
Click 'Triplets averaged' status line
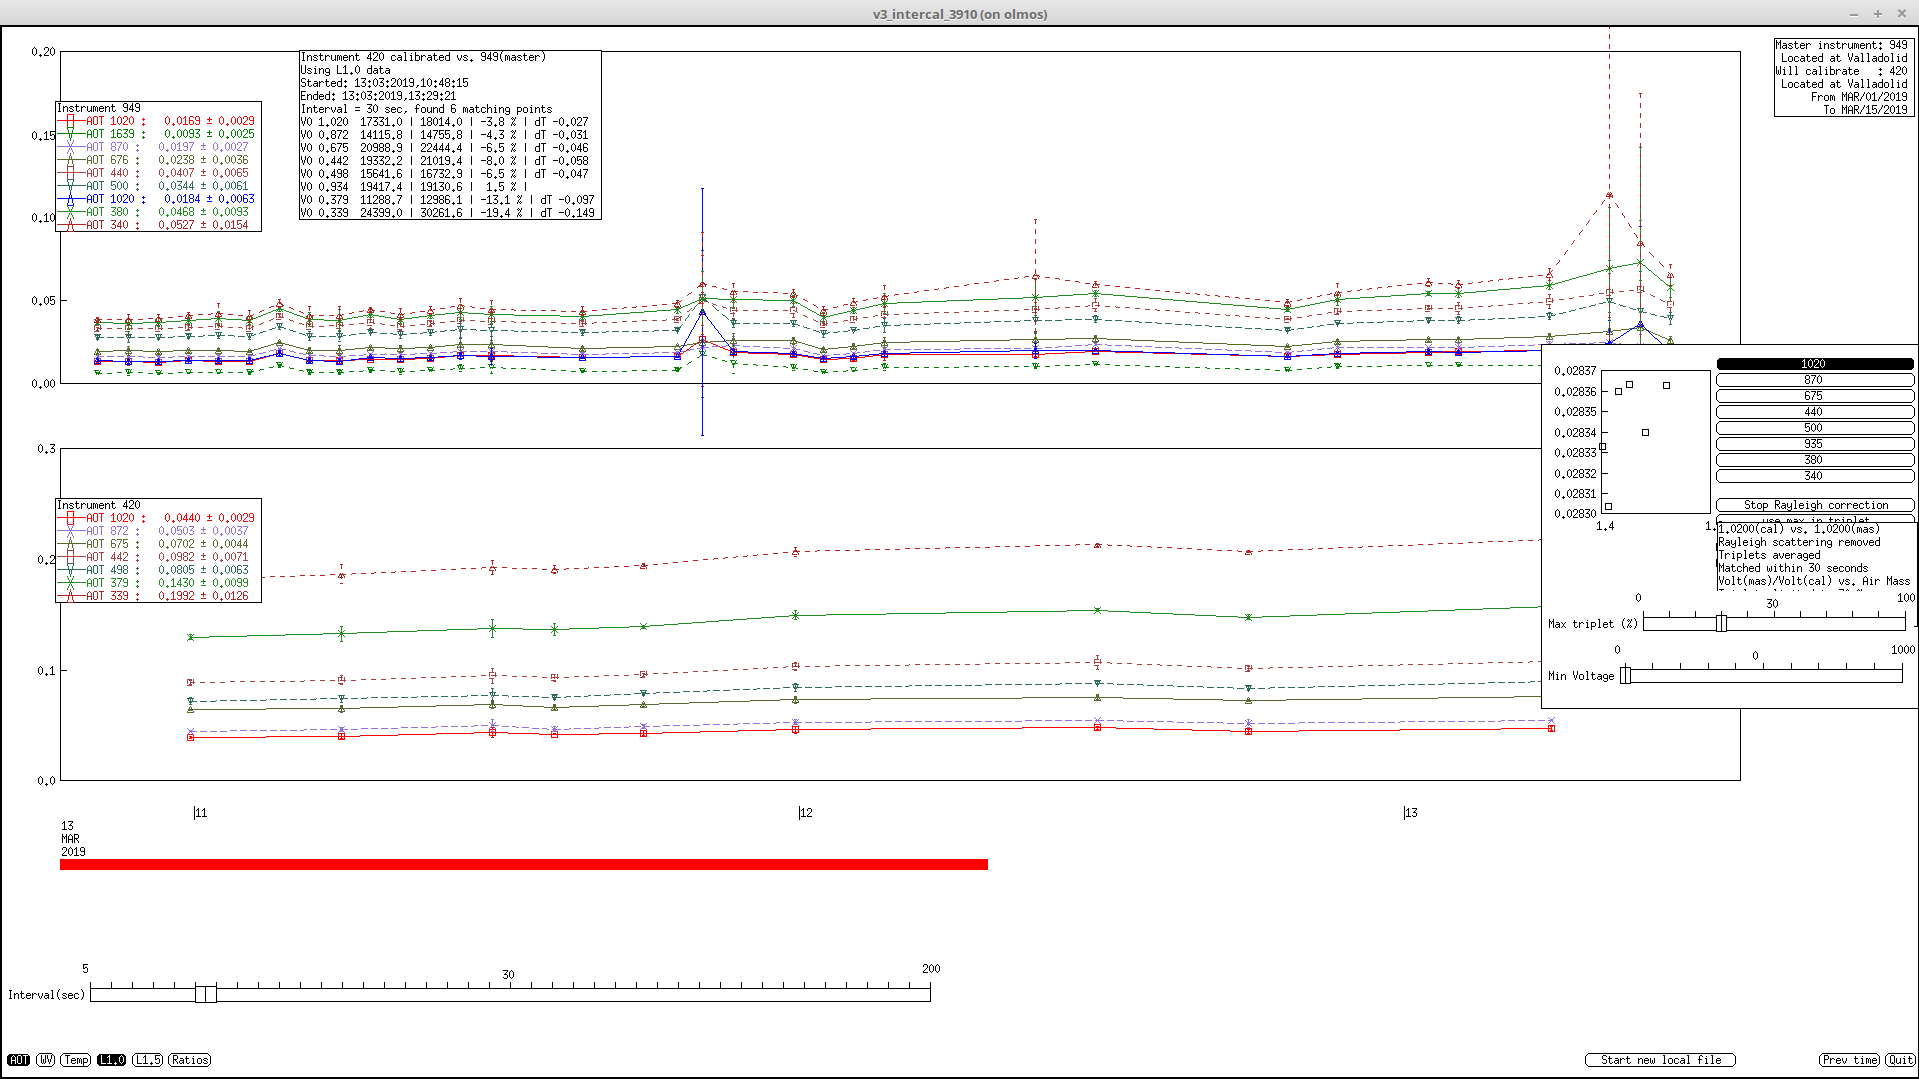tap(1769, 555)
